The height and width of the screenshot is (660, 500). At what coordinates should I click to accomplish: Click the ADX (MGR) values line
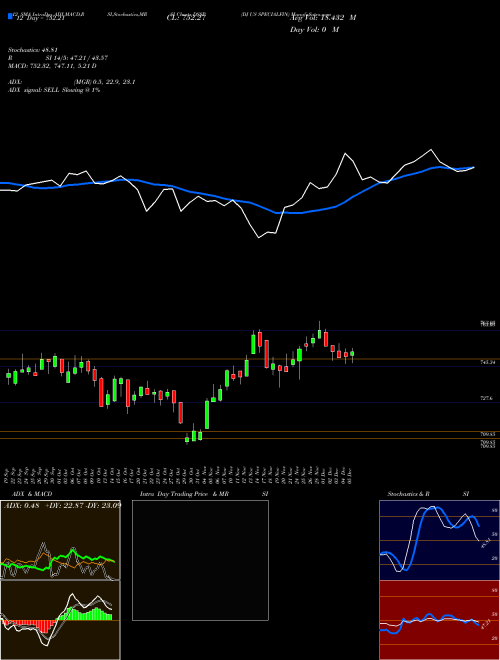tap(72, 82)
